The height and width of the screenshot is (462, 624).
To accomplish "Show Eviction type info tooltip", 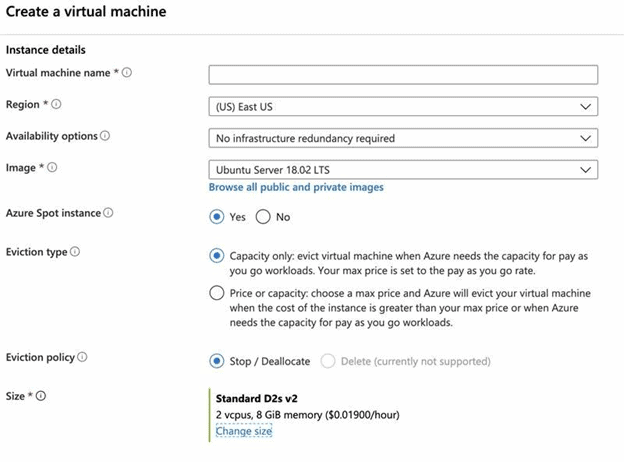I will [x=75, y=251].
